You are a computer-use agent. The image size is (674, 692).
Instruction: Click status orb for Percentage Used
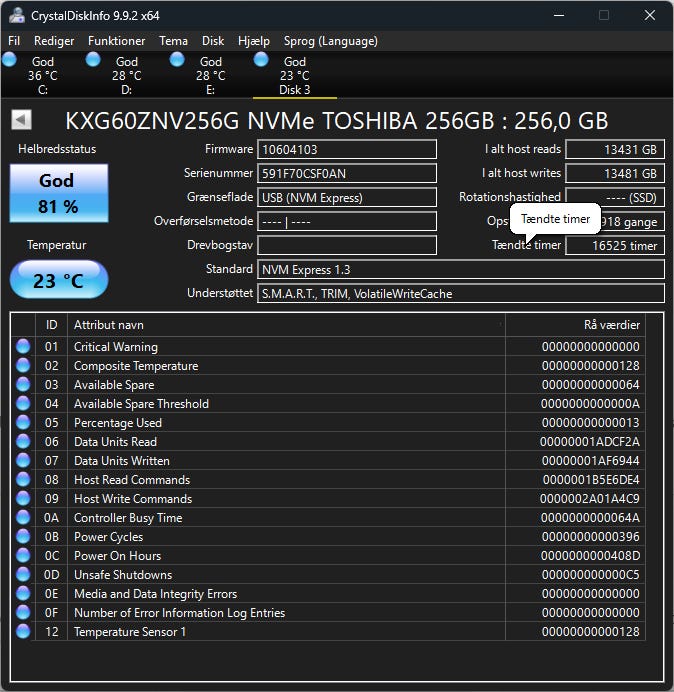point(23,422)
